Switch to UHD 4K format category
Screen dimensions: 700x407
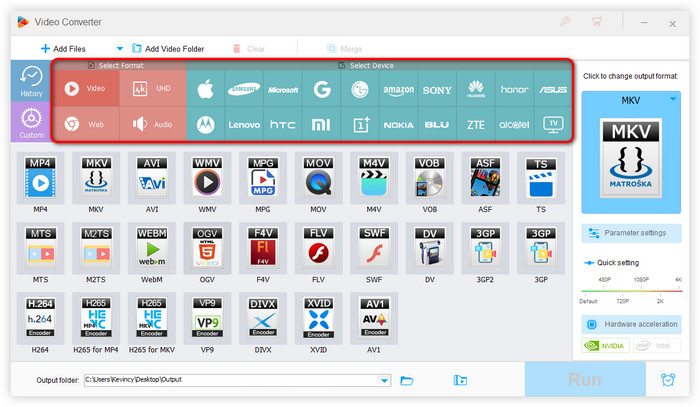[x=153, y=88]
